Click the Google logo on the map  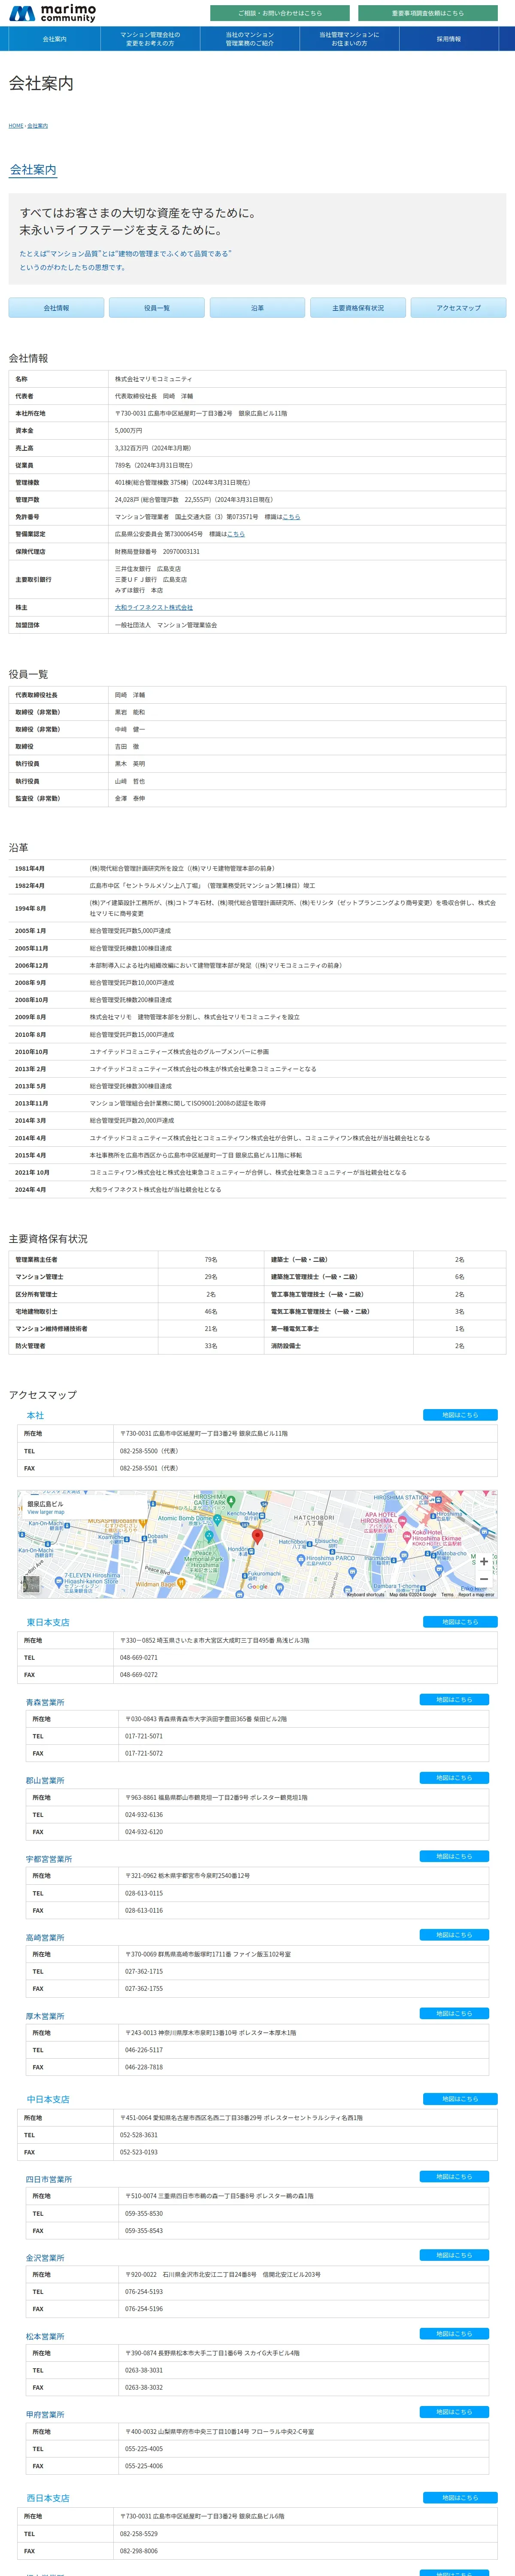(258, 1586)
